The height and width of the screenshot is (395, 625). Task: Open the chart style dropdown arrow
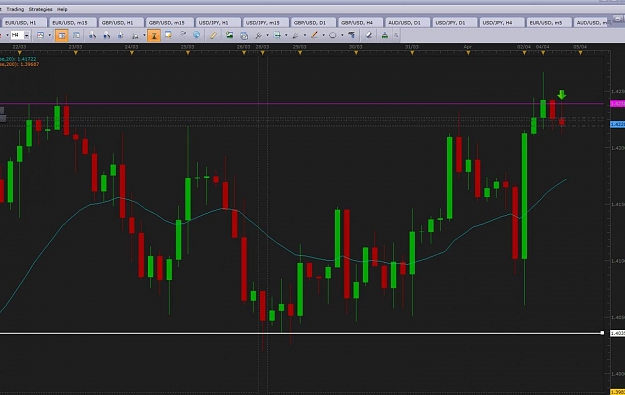[x=49, y=35]
